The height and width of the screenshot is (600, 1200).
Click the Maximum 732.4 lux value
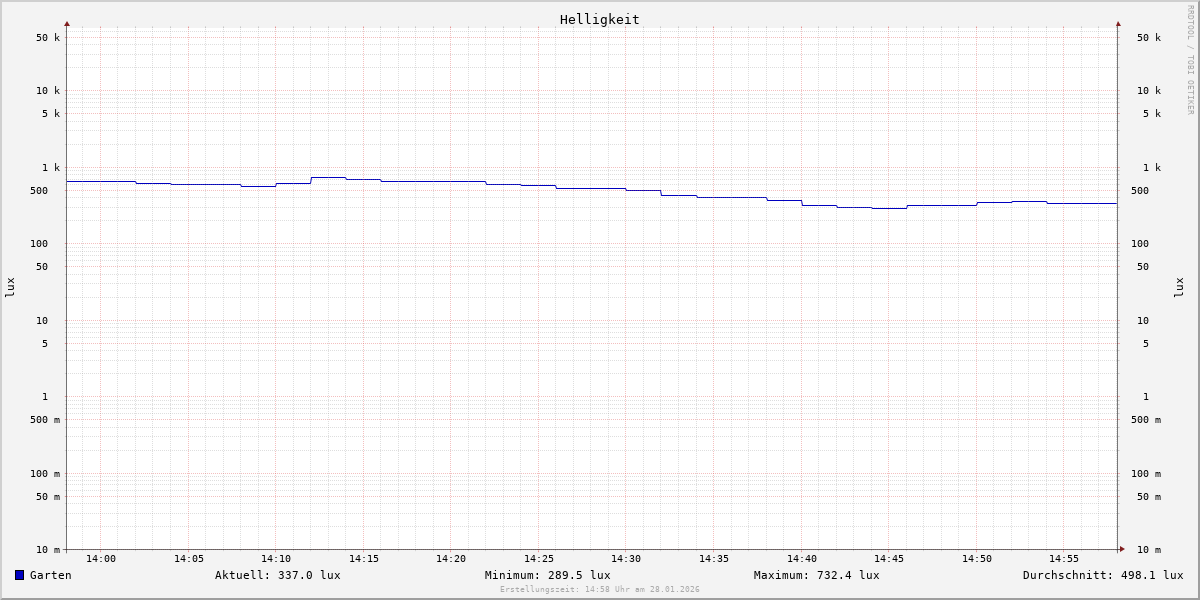pyautogui.click(x=816, y=575)
